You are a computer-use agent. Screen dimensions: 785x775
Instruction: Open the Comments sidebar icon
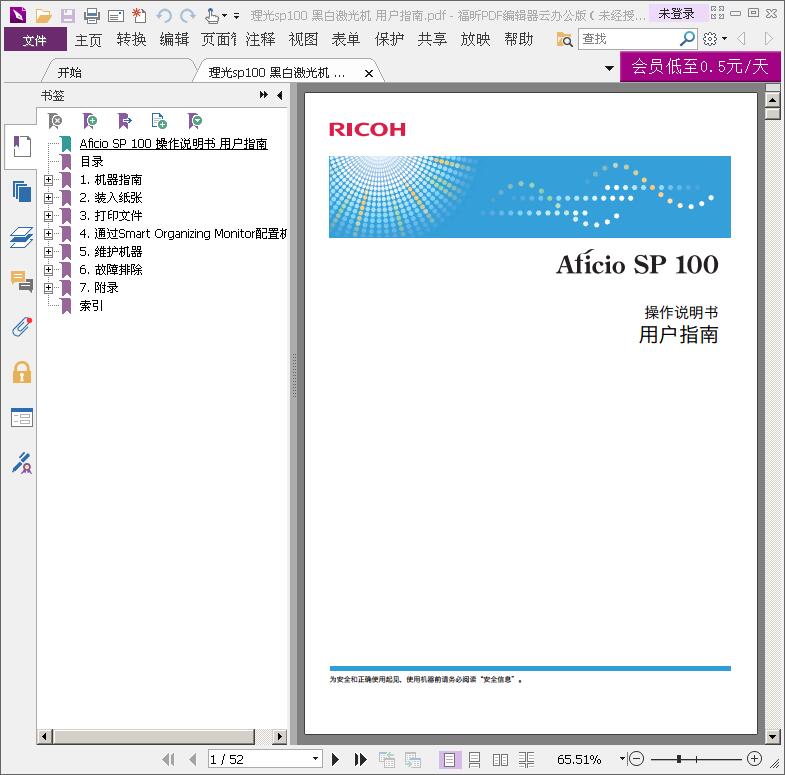pyautogui.click(x=22, y=281)
